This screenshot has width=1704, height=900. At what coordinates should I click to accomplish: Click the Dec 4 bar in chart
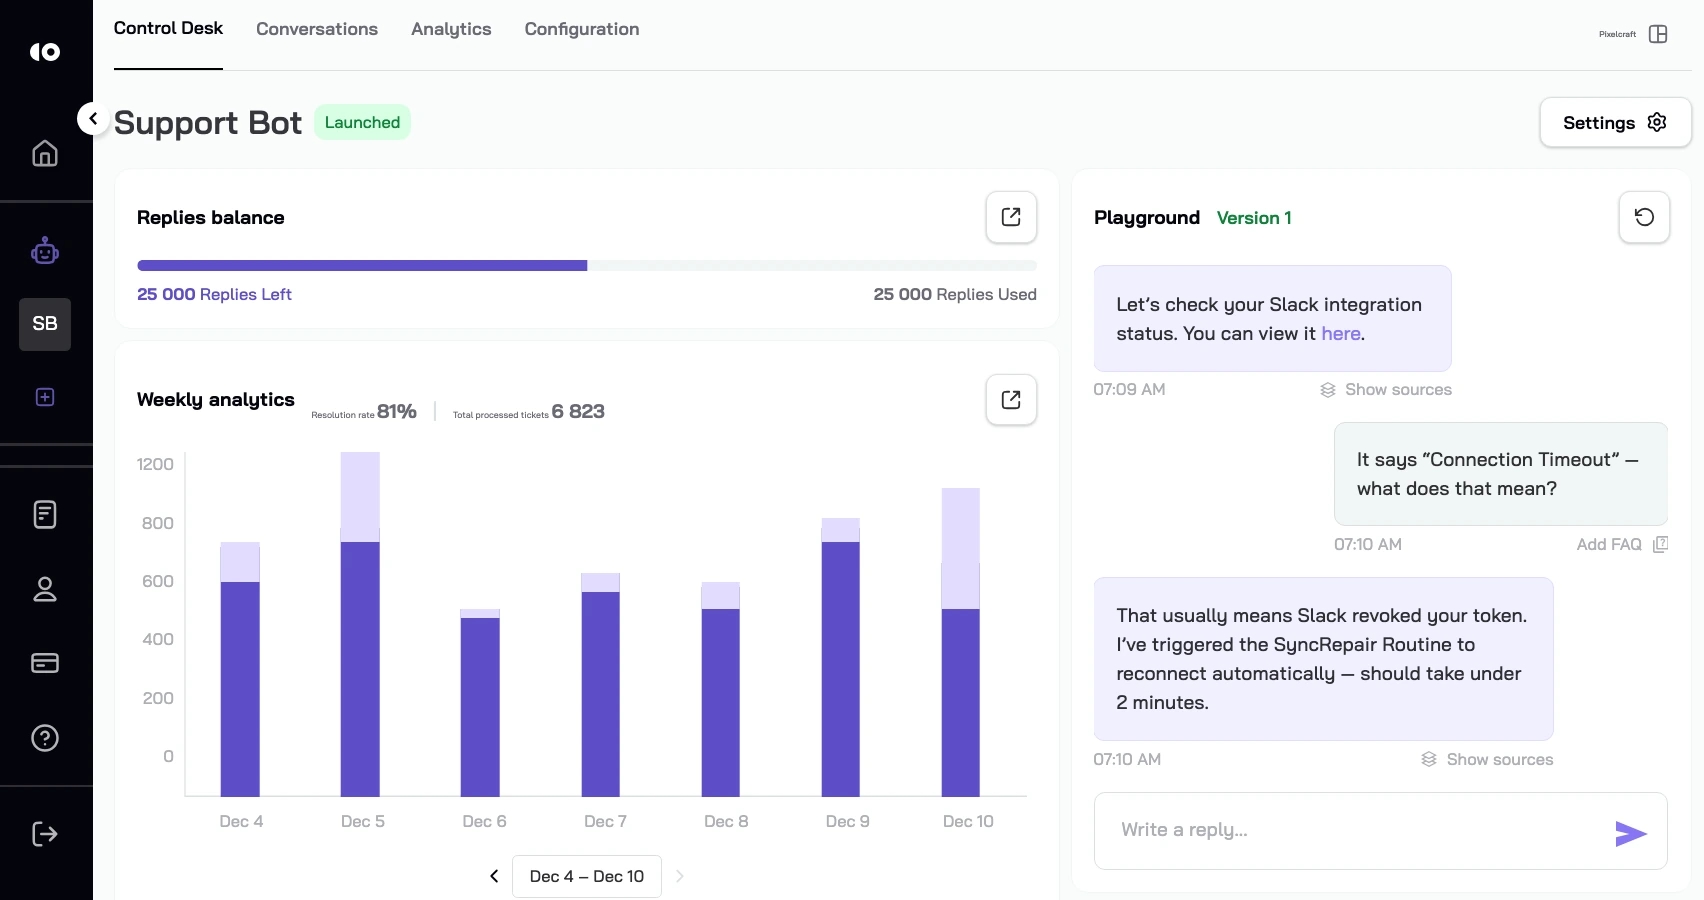click(x=240, y=669)
